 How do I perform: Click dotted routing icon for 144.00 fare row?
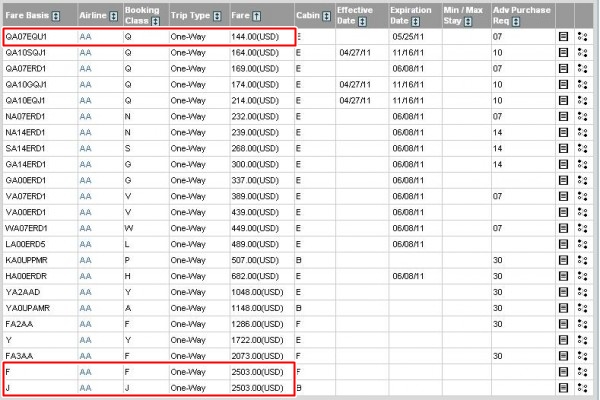[x=582, y=37]
